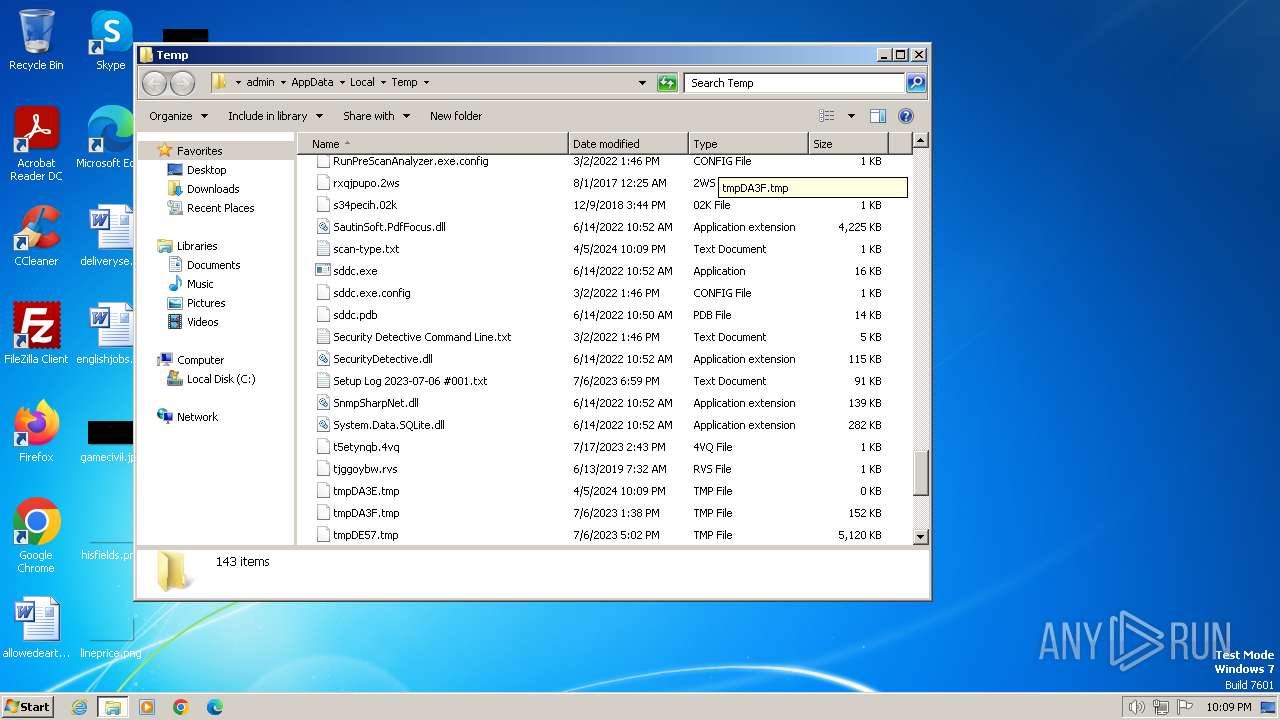Open the Organize dropdown menu
This screenshot has width=1280, height=720.
pyautogui.click(x=178, y=116)
